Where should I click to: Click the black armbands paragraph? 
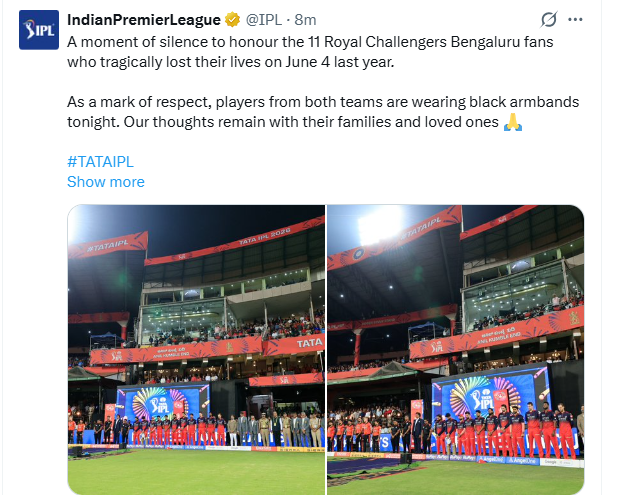pyautogui.click(x=323, y=112)
